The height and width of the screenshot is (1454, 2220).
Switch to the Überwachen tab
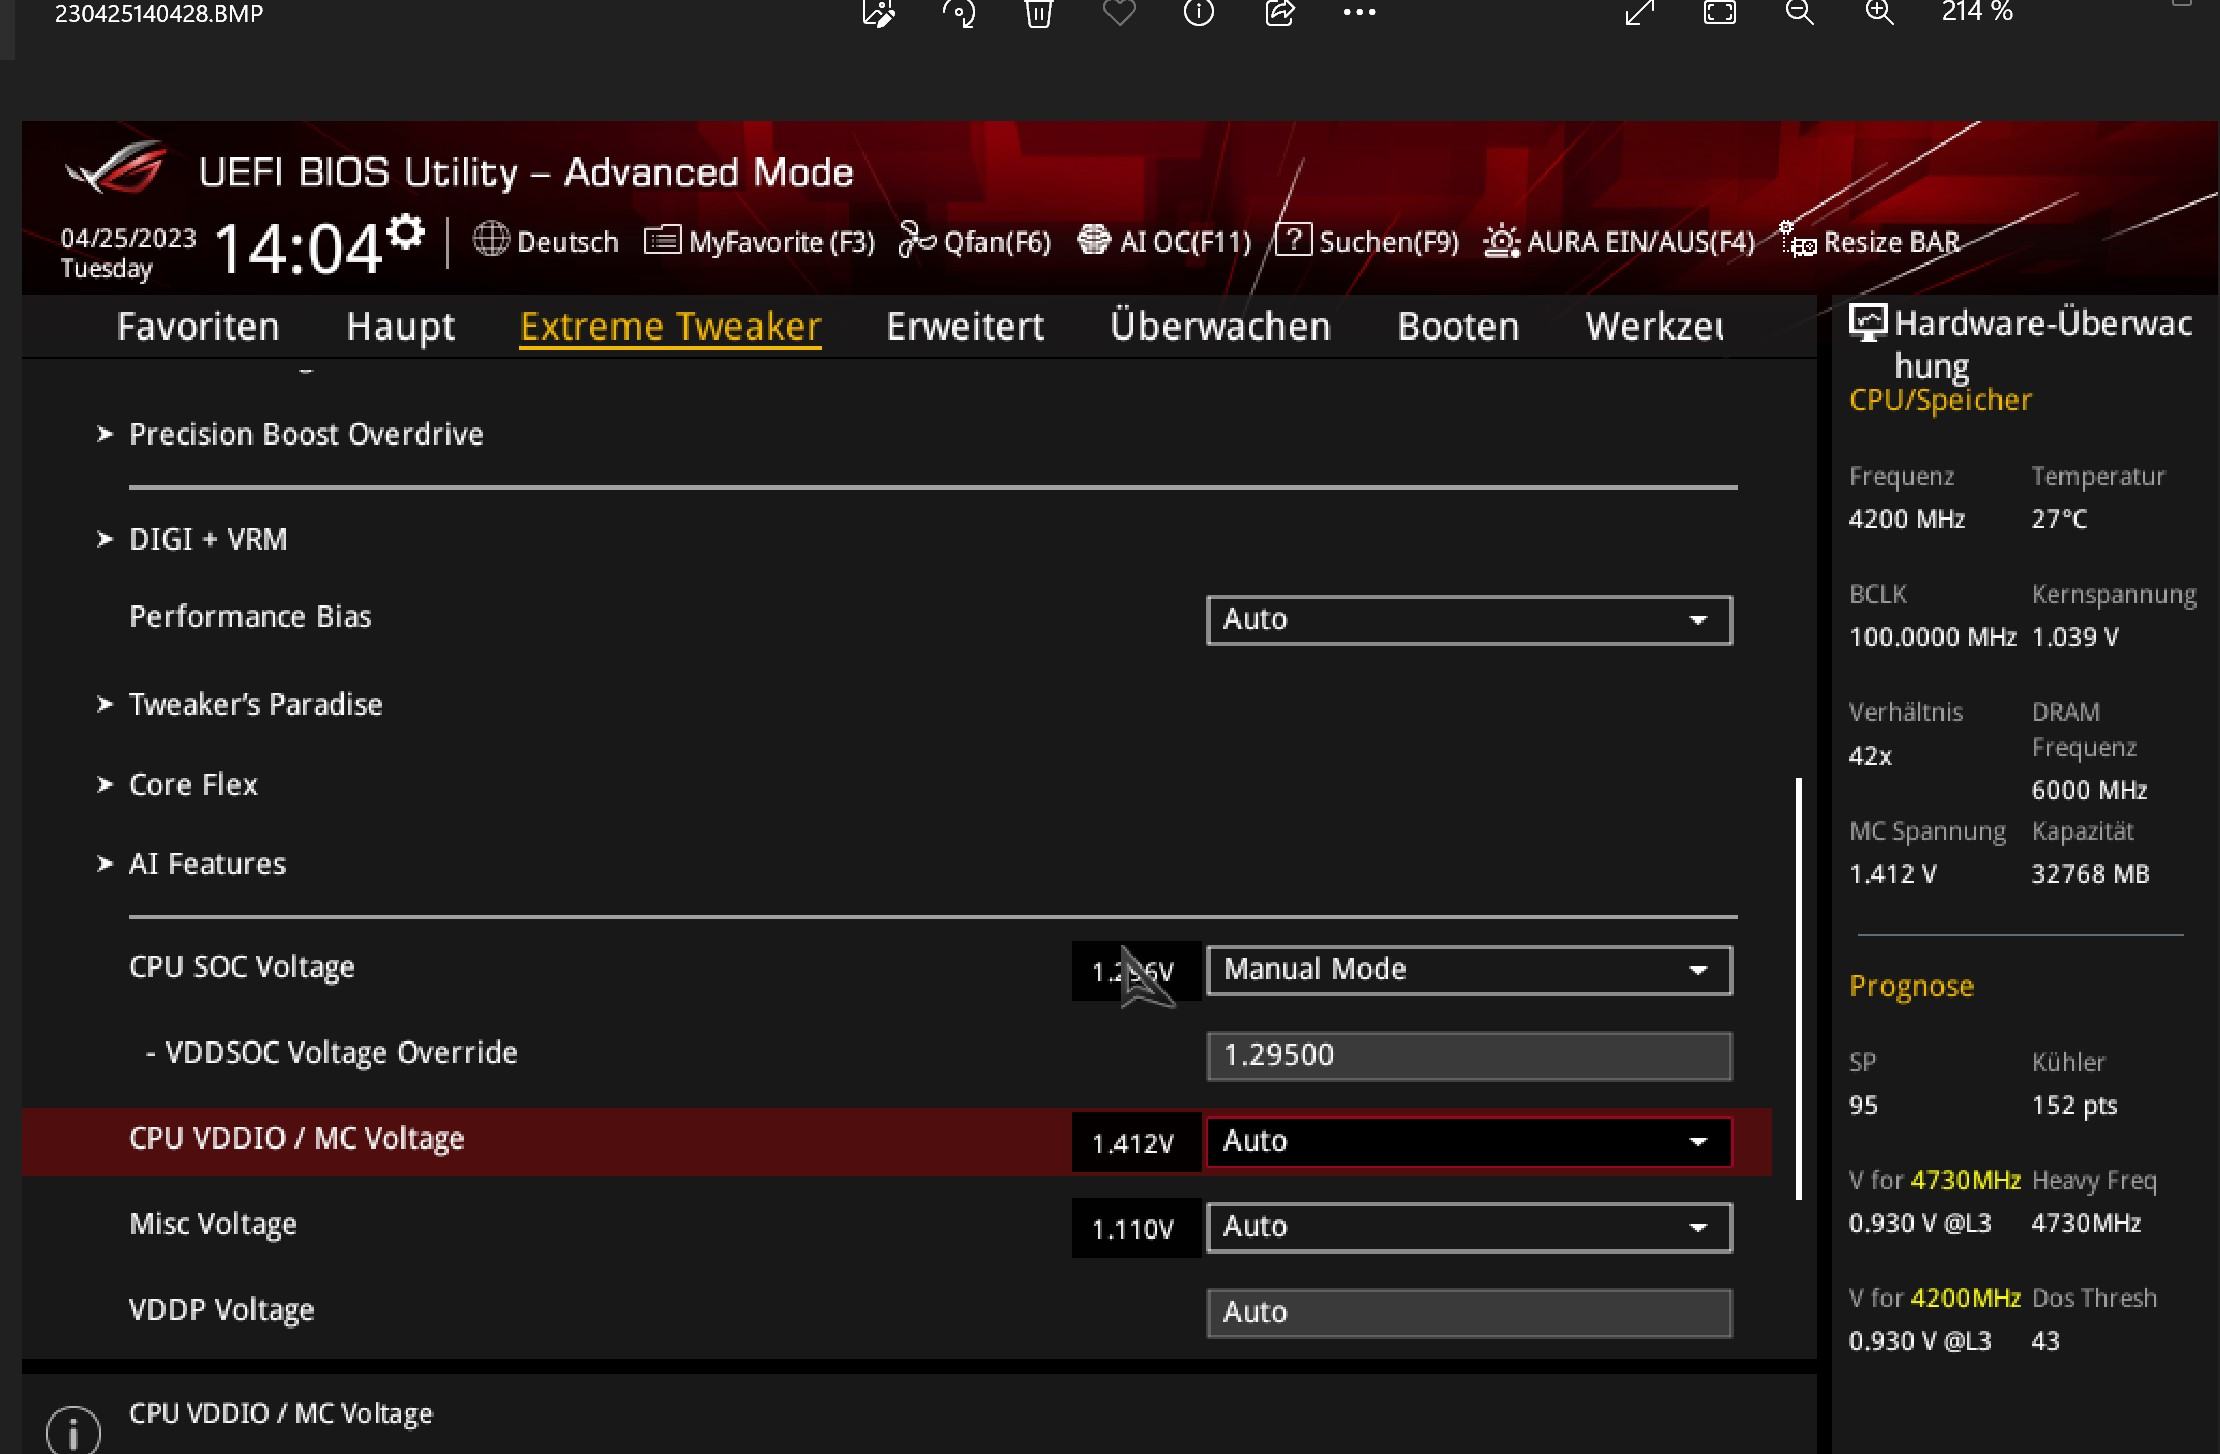(1219, 327)
